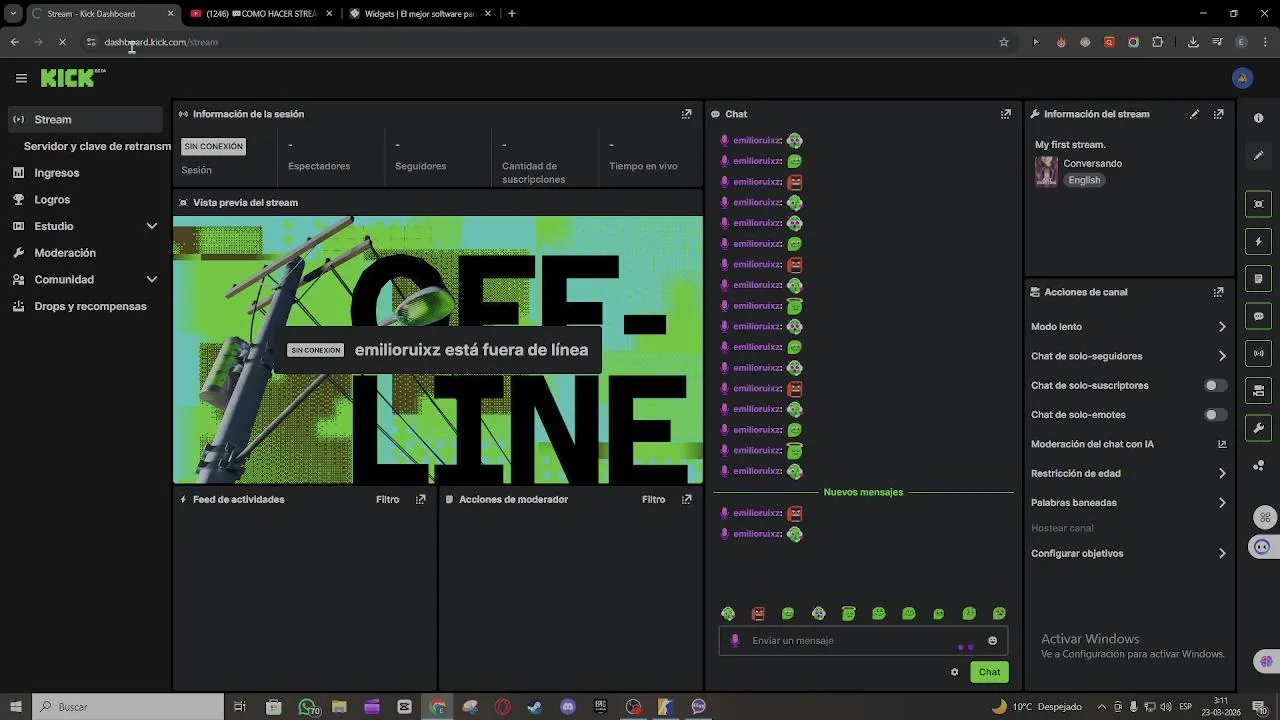Screen dimensions: 1280x720
Task: Toggle Chat de solo-emotes switch
Action: pyautogui.click(x=1215, y=415)
